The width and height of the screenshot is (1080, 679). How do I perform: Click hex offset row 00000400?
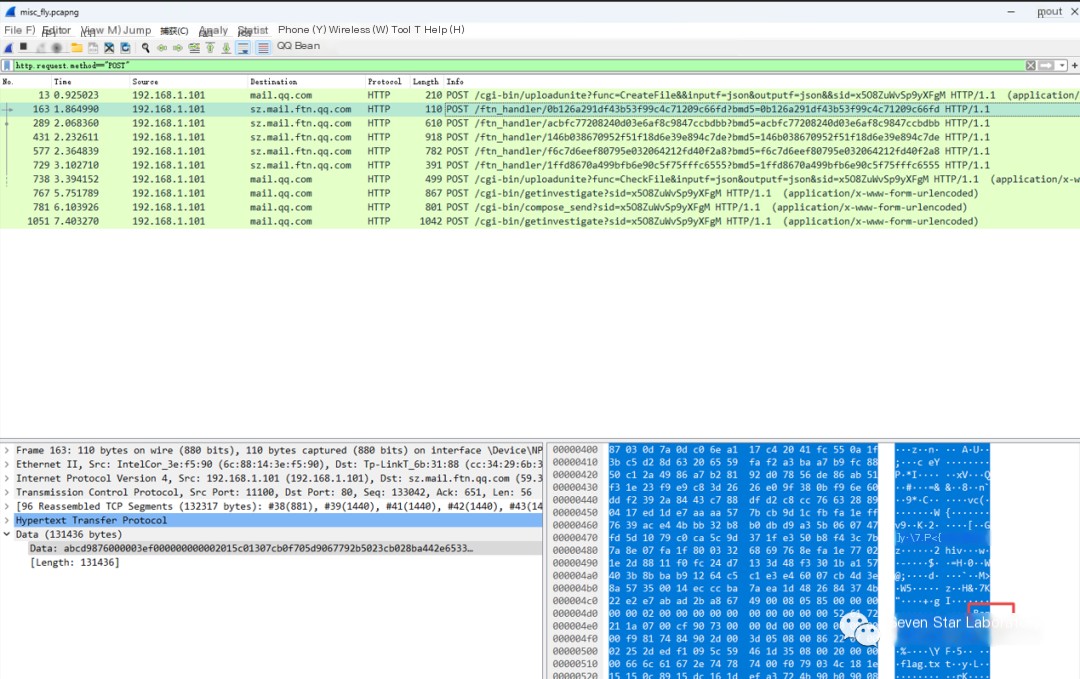click(575, 450)
